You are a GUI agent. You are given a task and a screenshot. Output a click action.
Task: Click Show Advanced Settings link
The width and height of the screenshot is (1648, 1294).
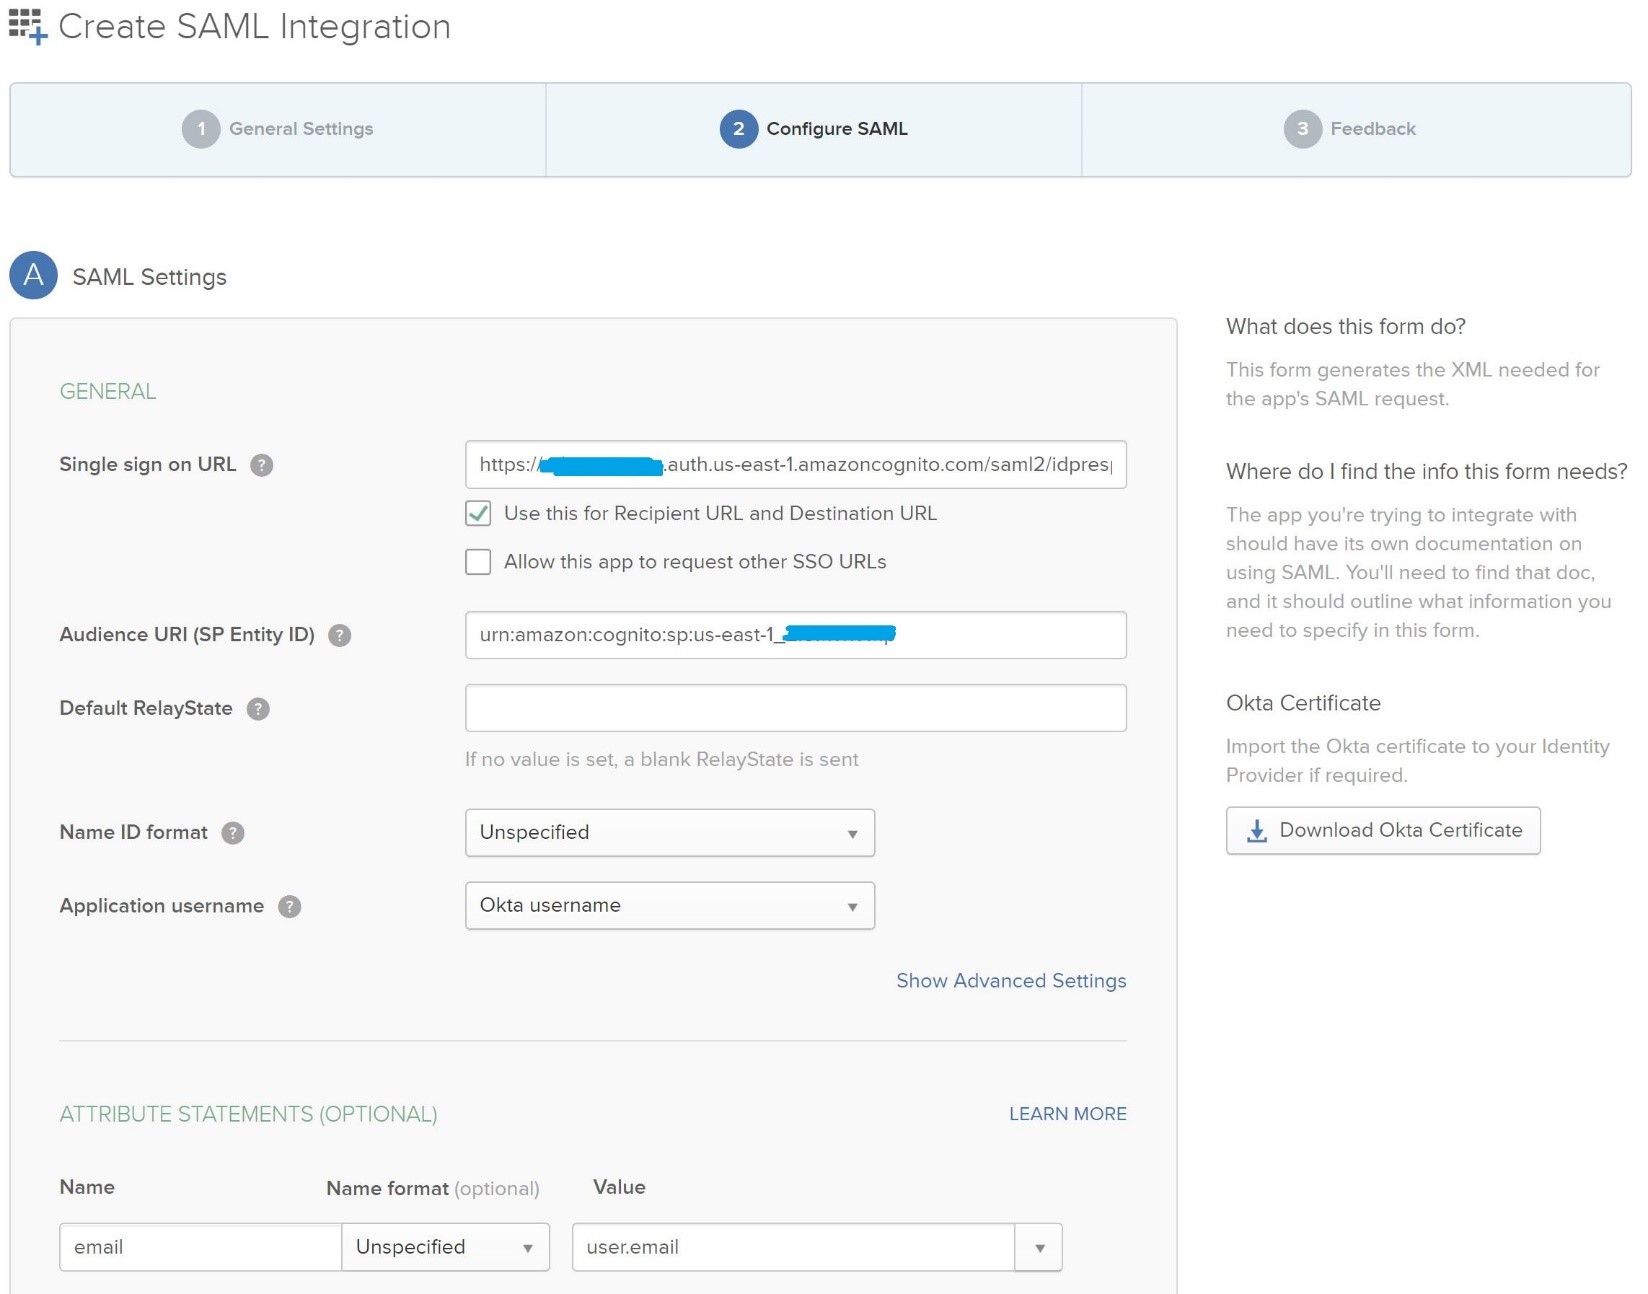[x=1010, y=981]
